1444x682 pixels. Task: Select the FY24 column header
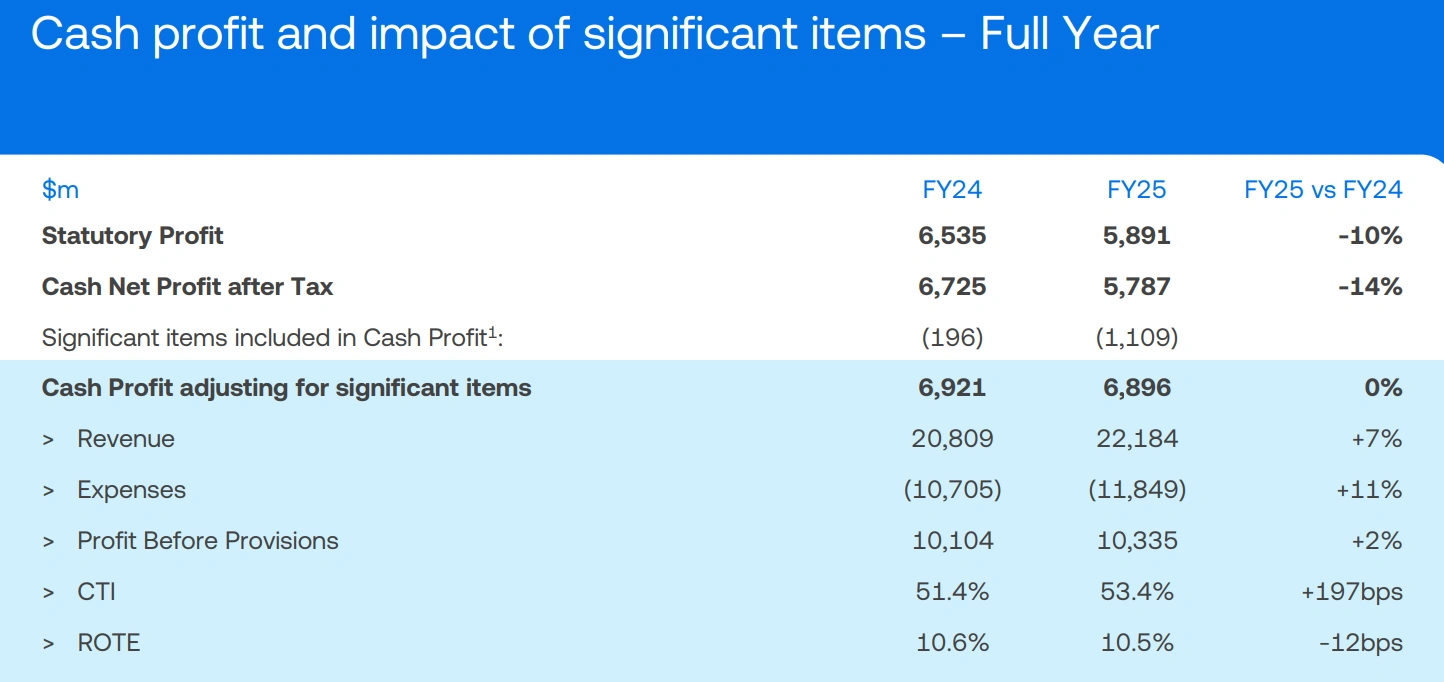tap(952, 189)
